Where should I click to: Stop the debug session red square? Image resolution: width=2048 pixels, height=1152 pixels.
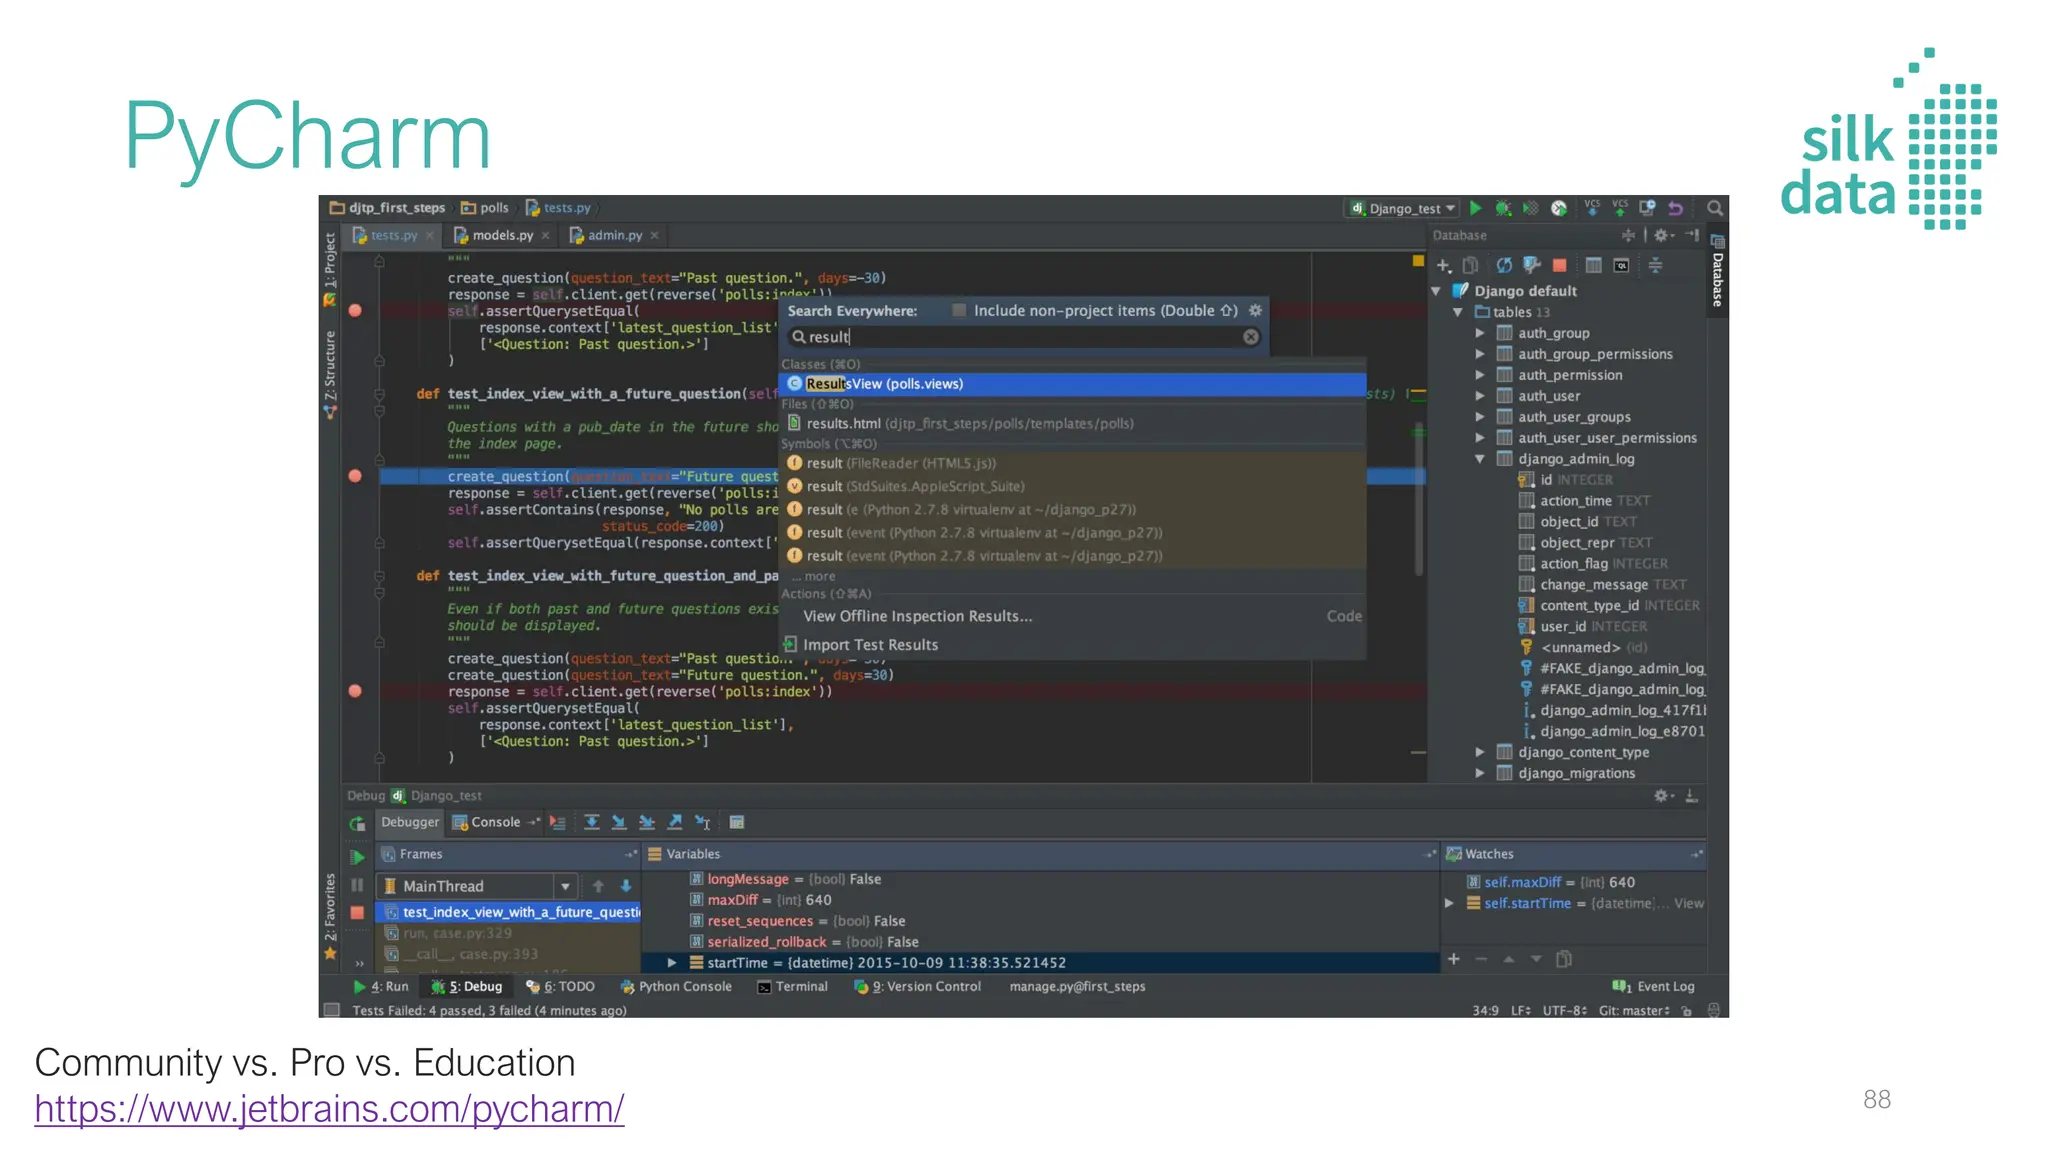point(357,912)
